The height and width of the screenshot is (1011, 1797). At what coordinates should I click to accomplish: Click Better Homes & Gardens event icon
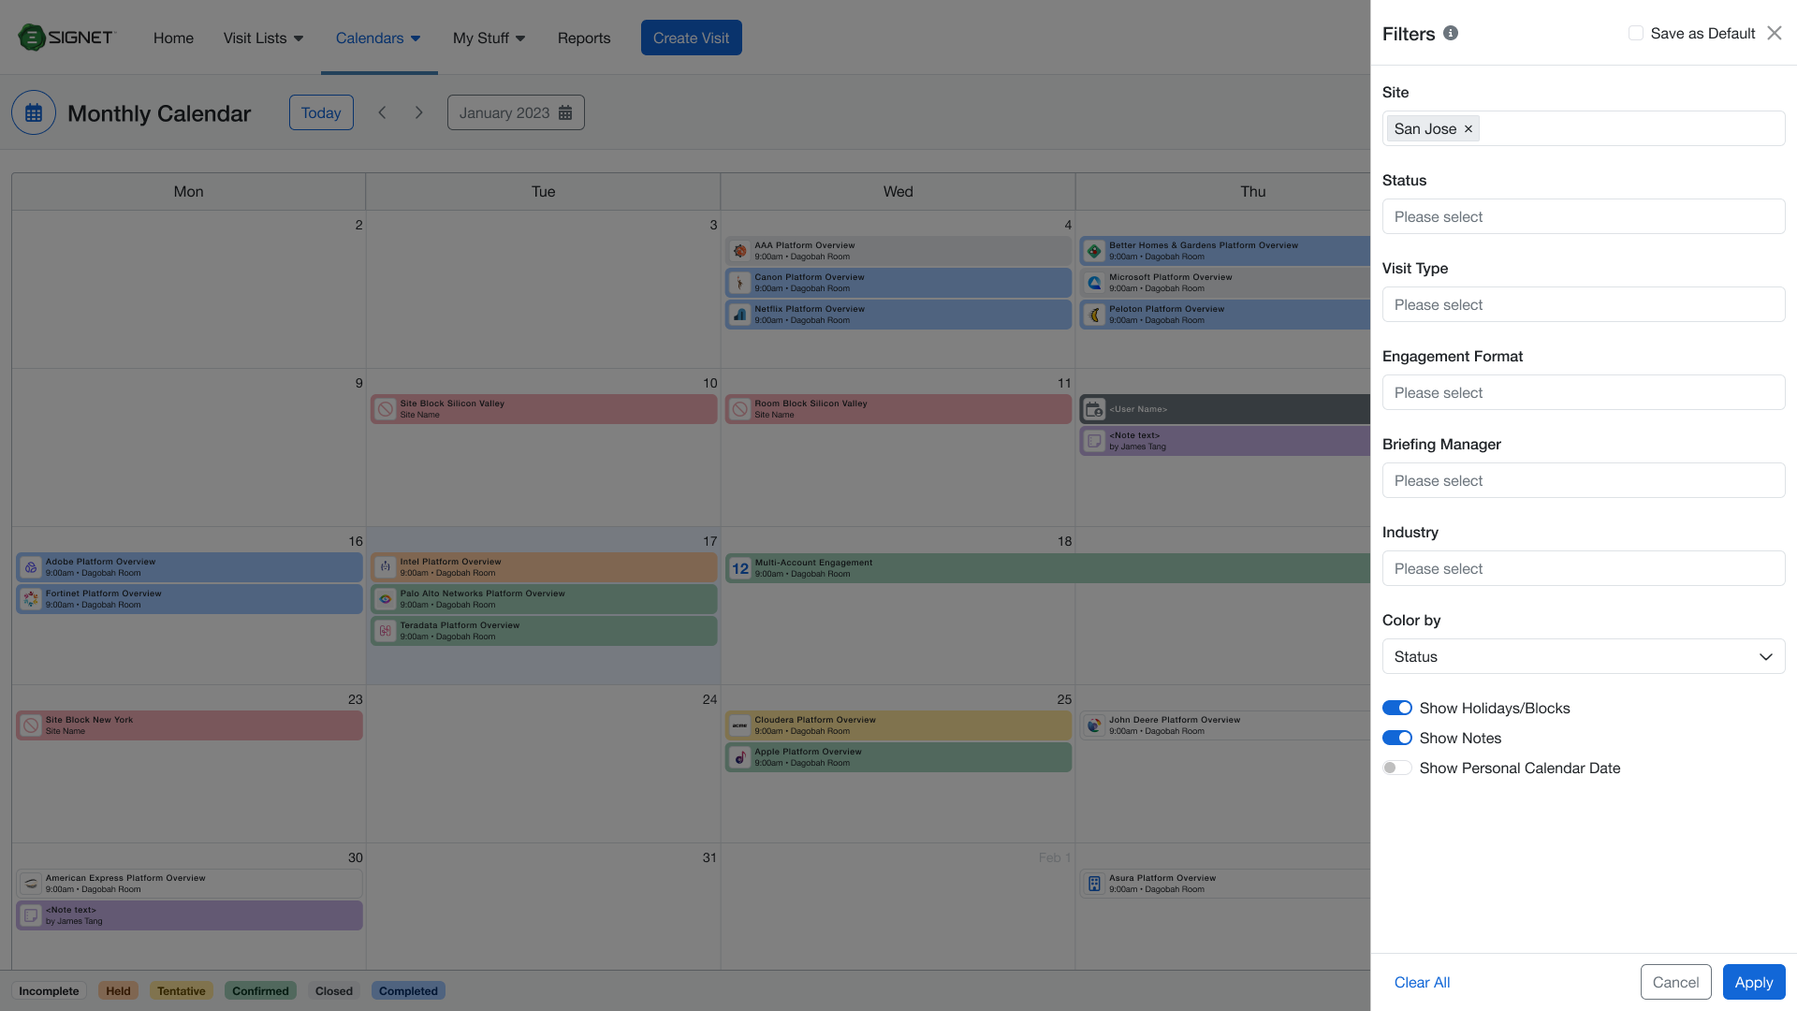point(1094,251)
